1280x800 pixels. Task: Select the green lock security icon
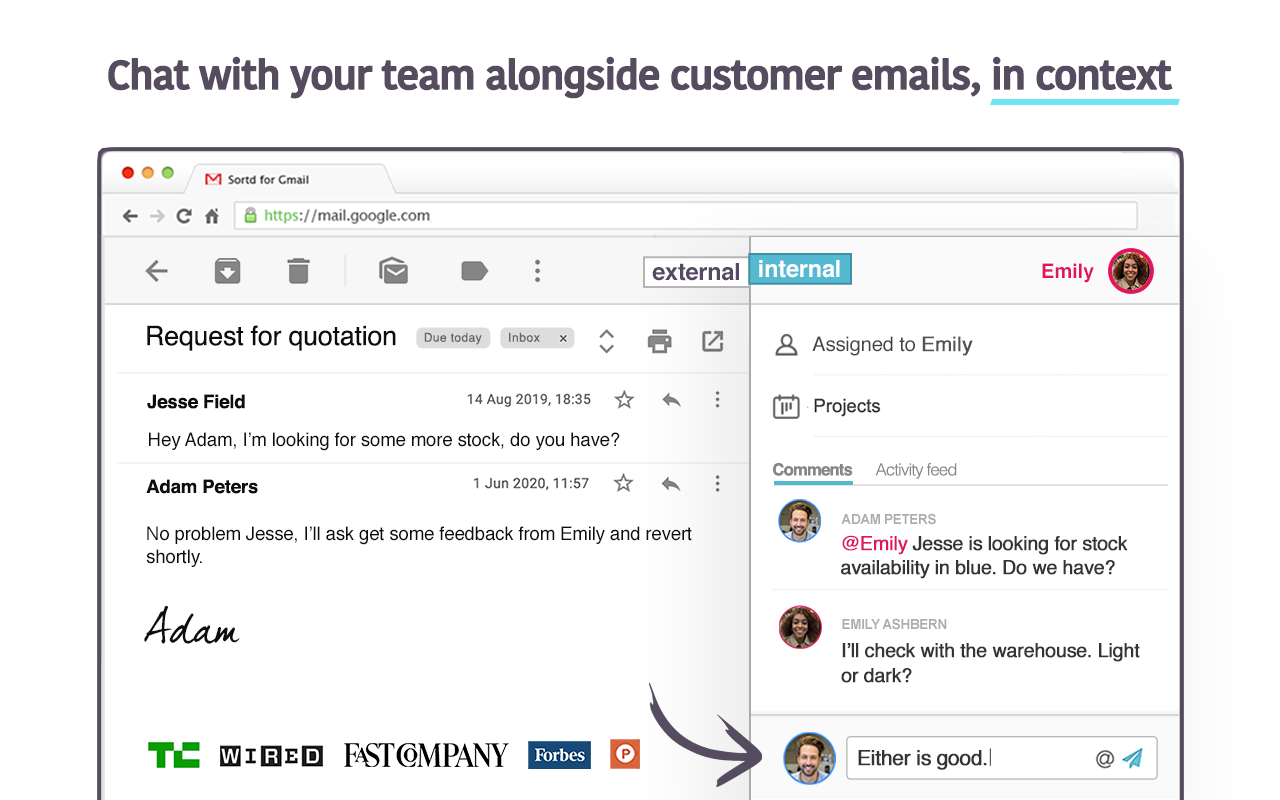click(x=249, y=215)
